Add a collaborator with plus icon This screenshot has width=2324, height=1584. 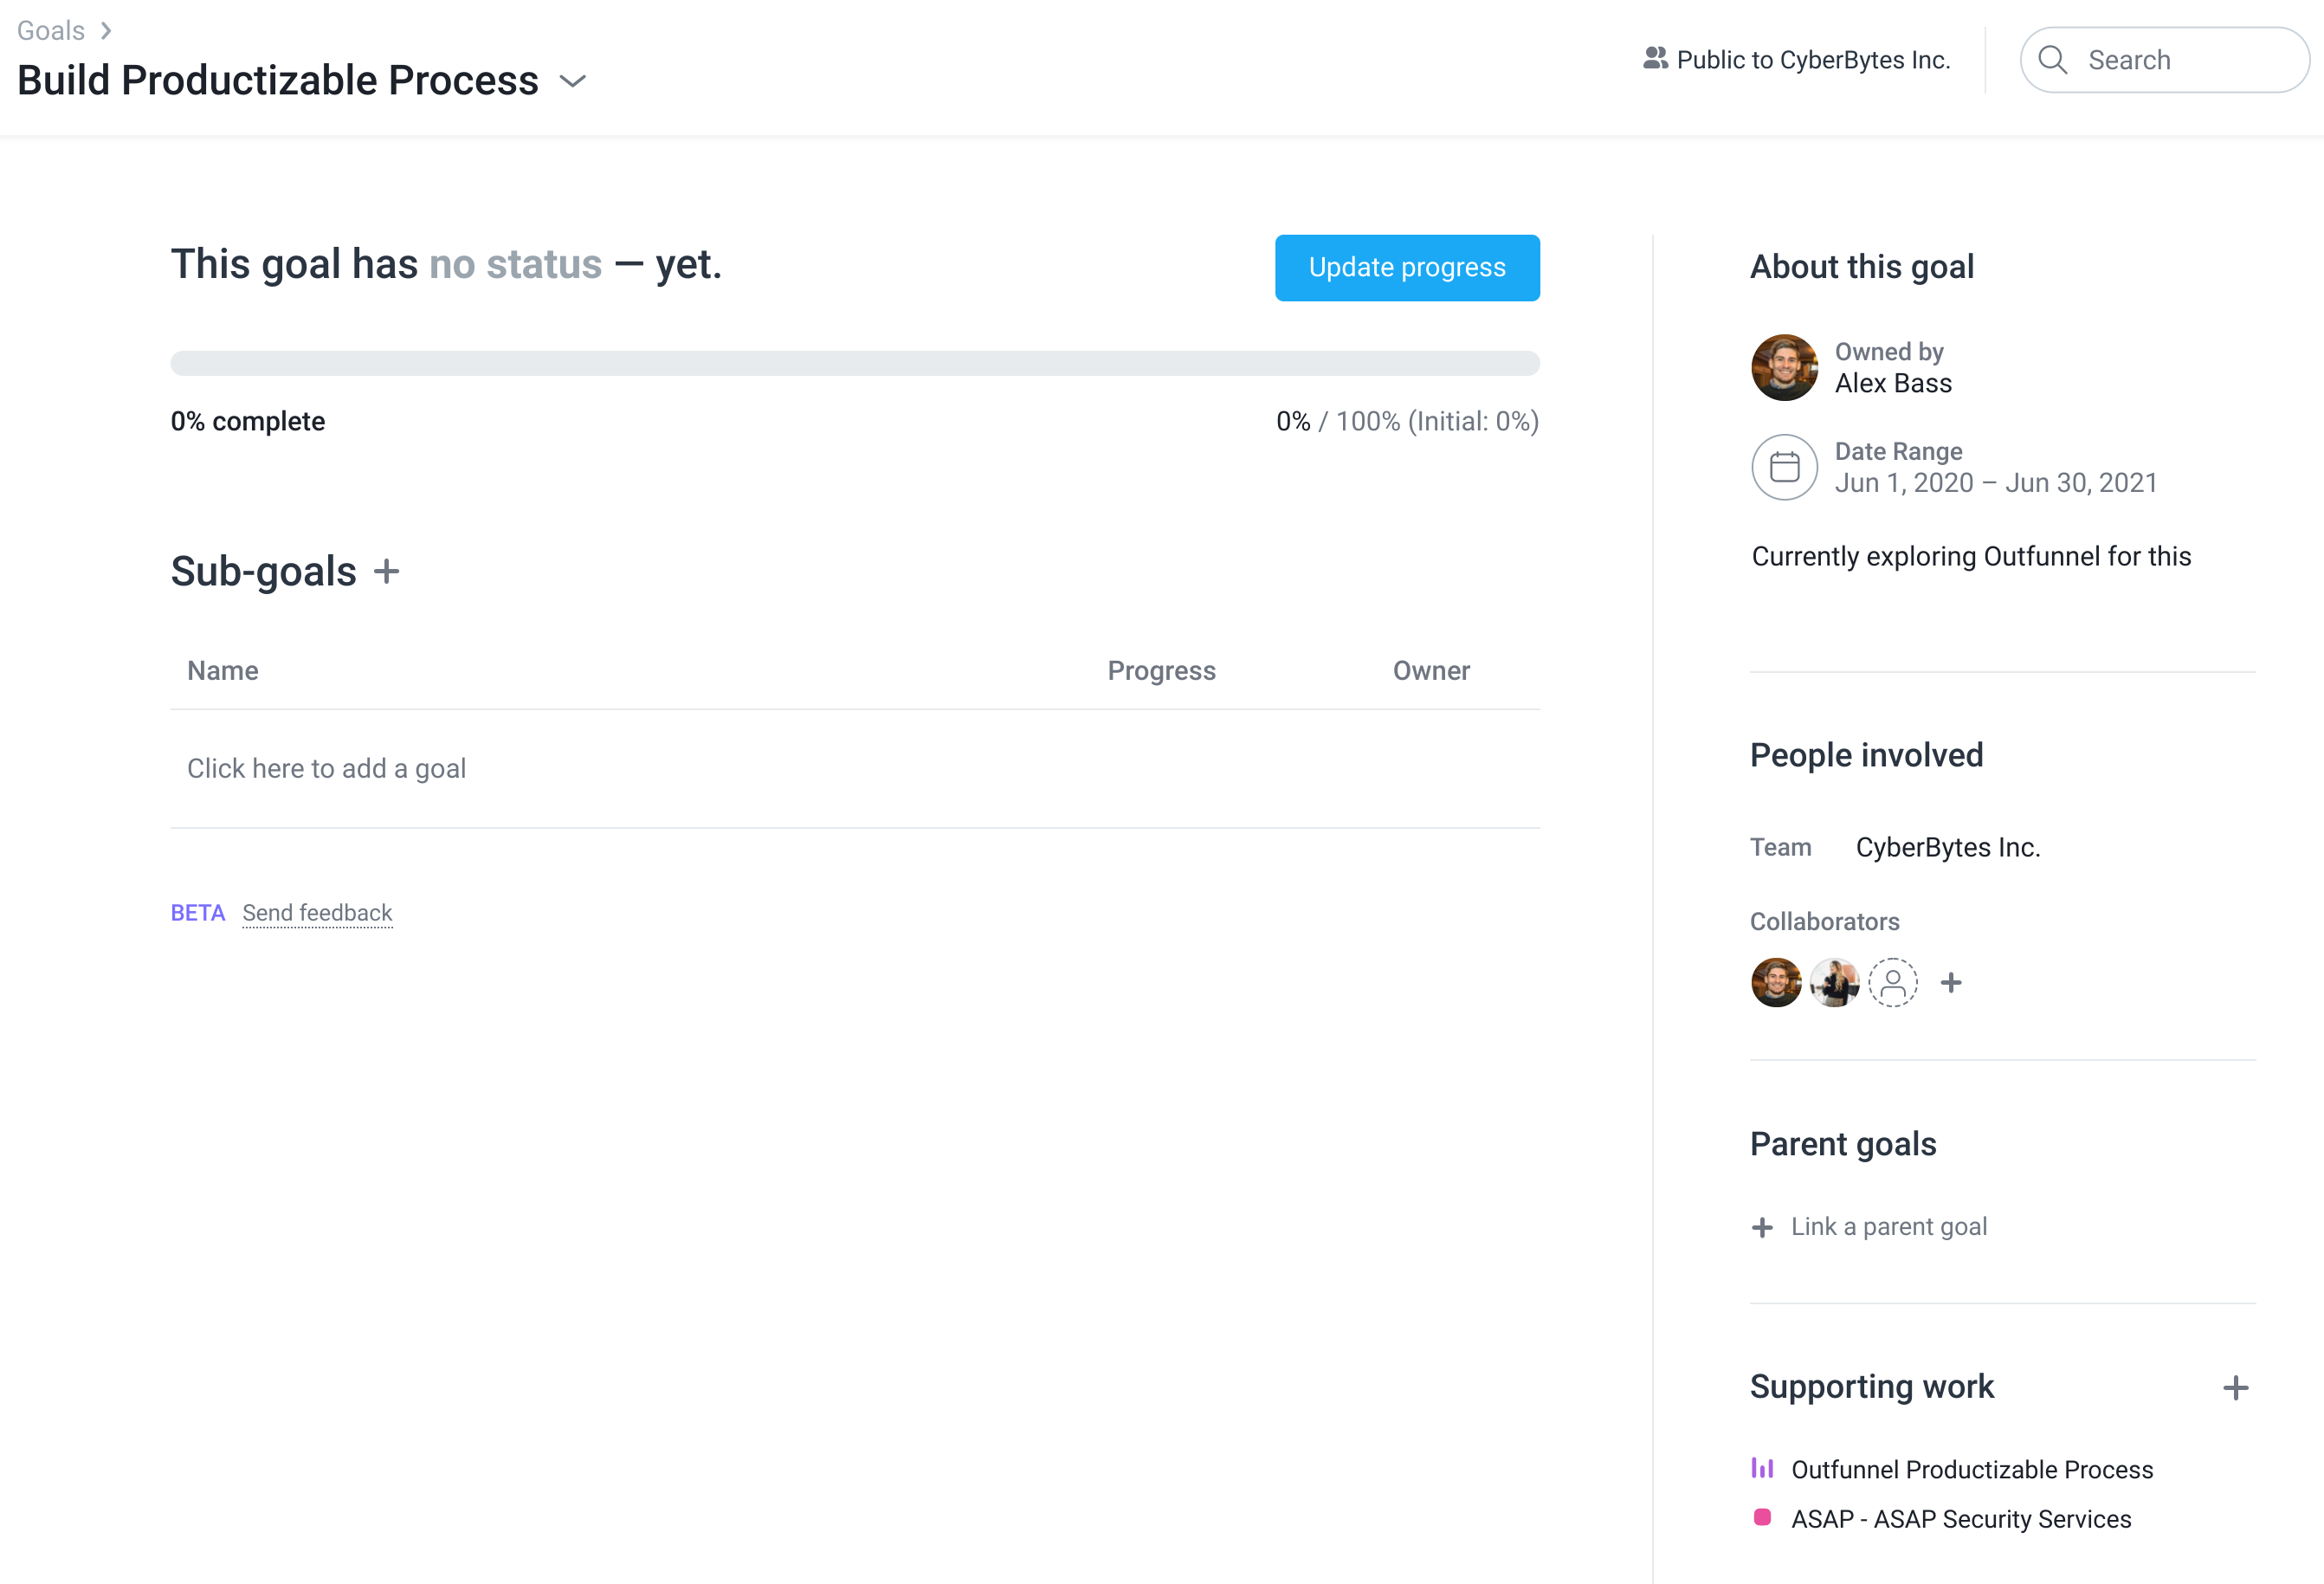point(1951,983)
